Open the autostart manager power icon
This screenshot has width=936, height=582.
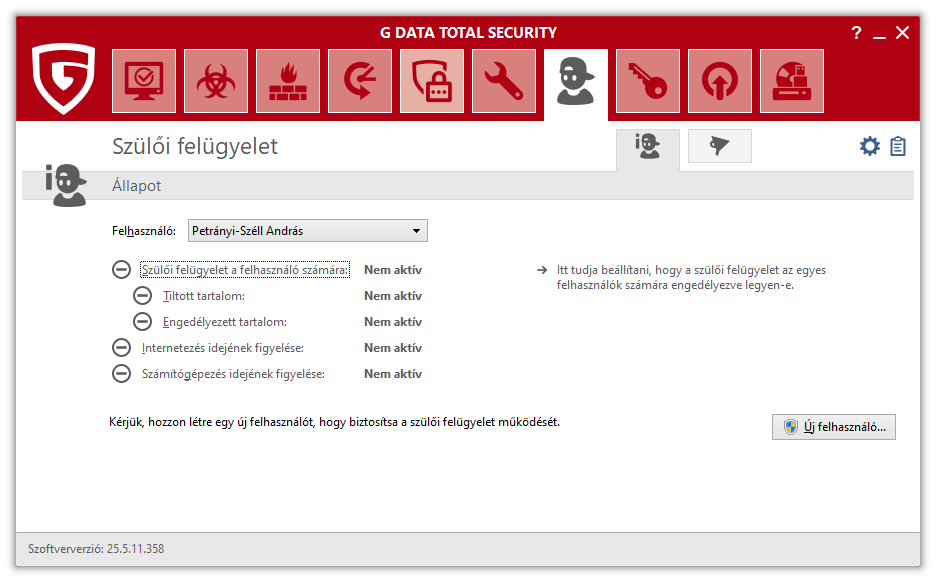coord(720,81)
